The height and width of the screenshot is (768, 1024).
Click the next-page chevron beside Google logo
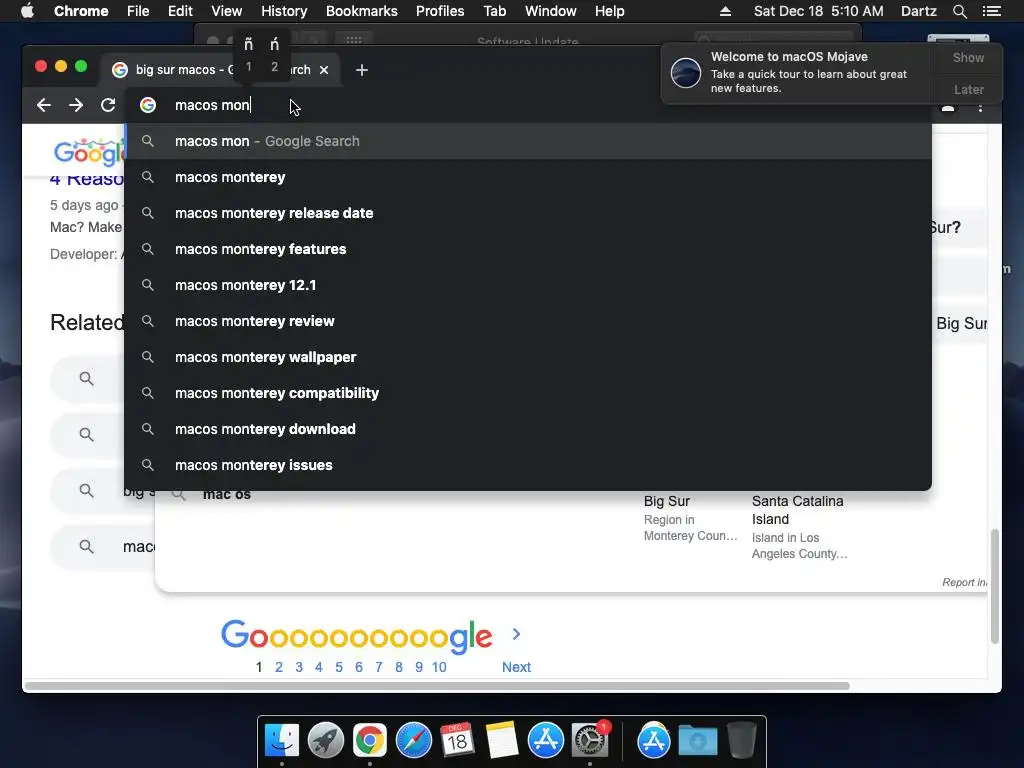[x=516, y=634]
